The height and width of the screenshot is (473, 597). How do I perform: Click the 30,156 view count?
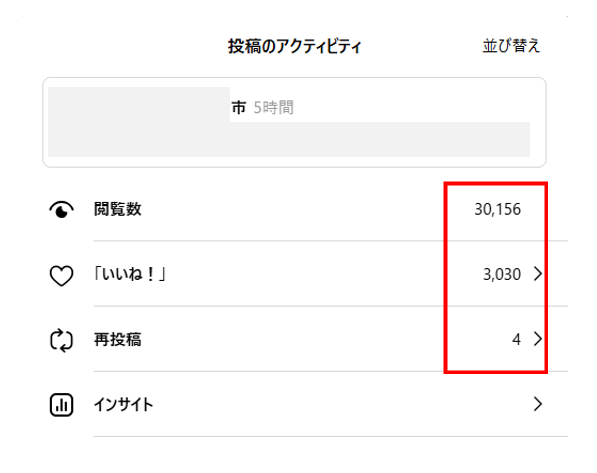pos(498,209)
